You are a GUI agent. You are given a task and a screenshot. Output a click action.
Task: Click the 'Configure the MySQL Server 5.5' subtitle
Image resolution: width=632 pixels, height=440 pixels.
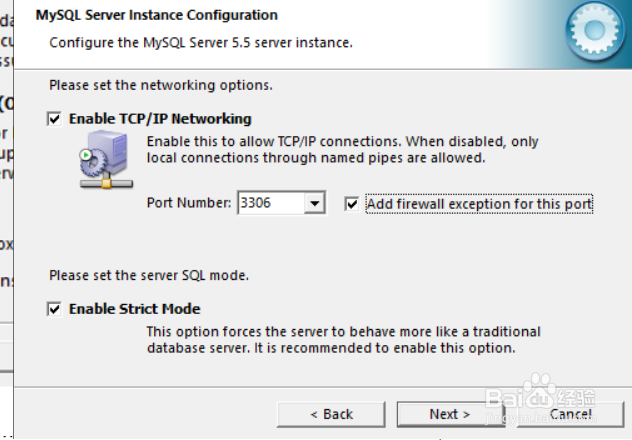(x=200, y=43)
